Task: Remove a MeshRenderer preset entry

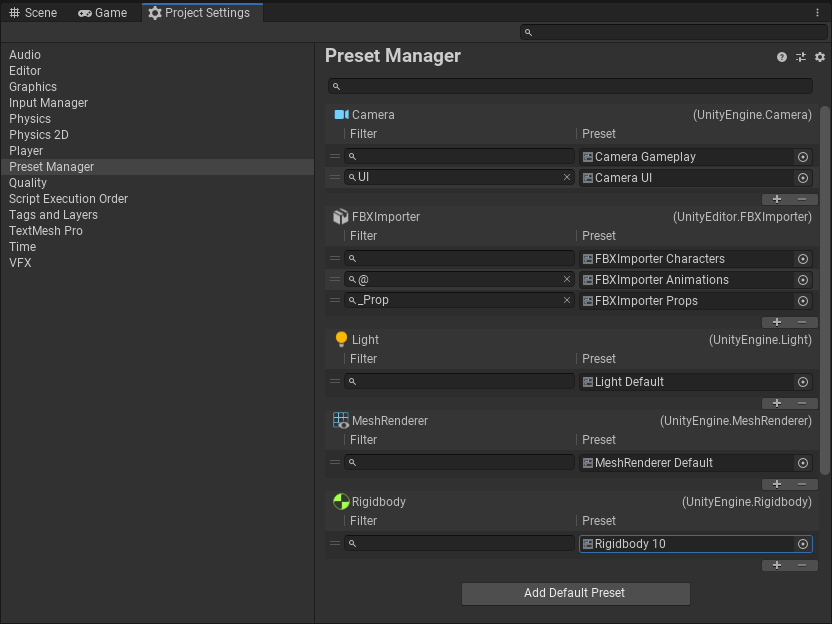Action: [x=802, y=484]
